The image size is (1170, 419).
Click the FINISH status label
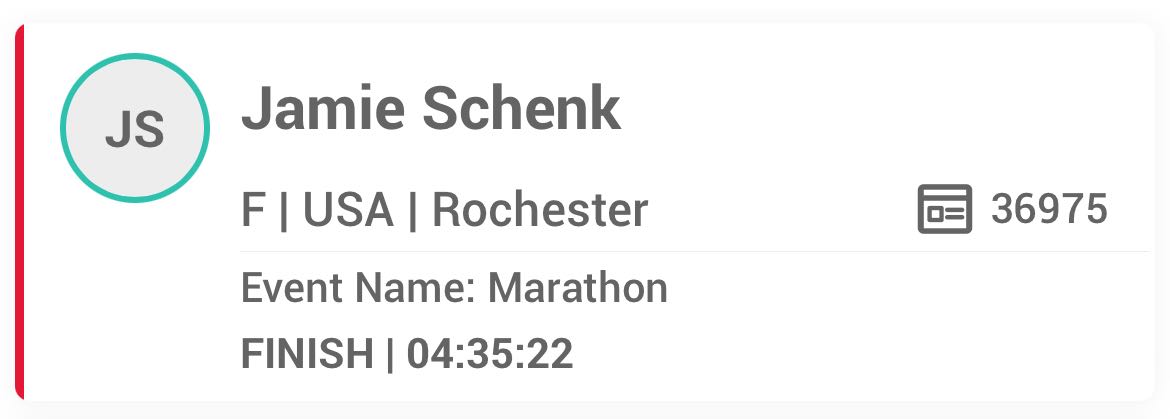(x=307, y=353)
